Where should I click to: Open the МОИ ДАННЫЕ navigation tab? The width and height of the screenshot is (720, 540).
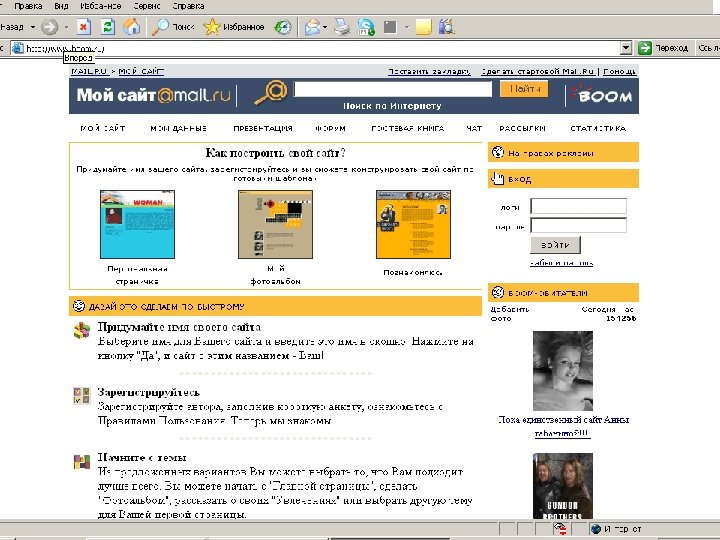tap(178, 129)
